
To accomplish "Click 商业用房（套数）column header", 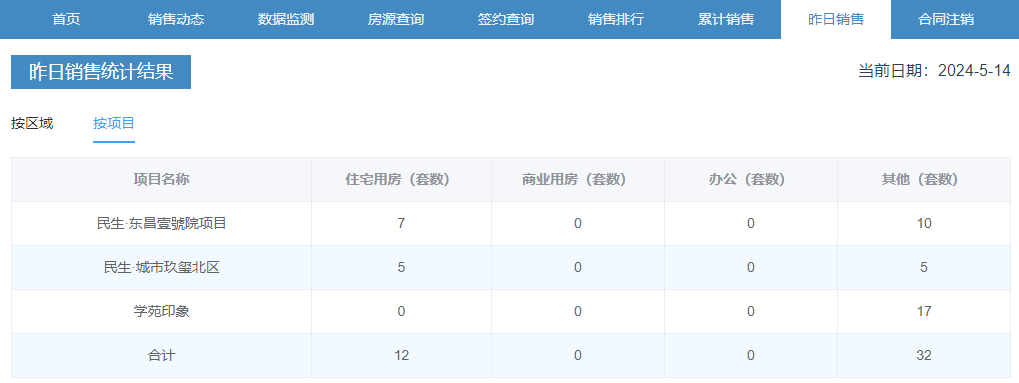I will coord(578,179).
